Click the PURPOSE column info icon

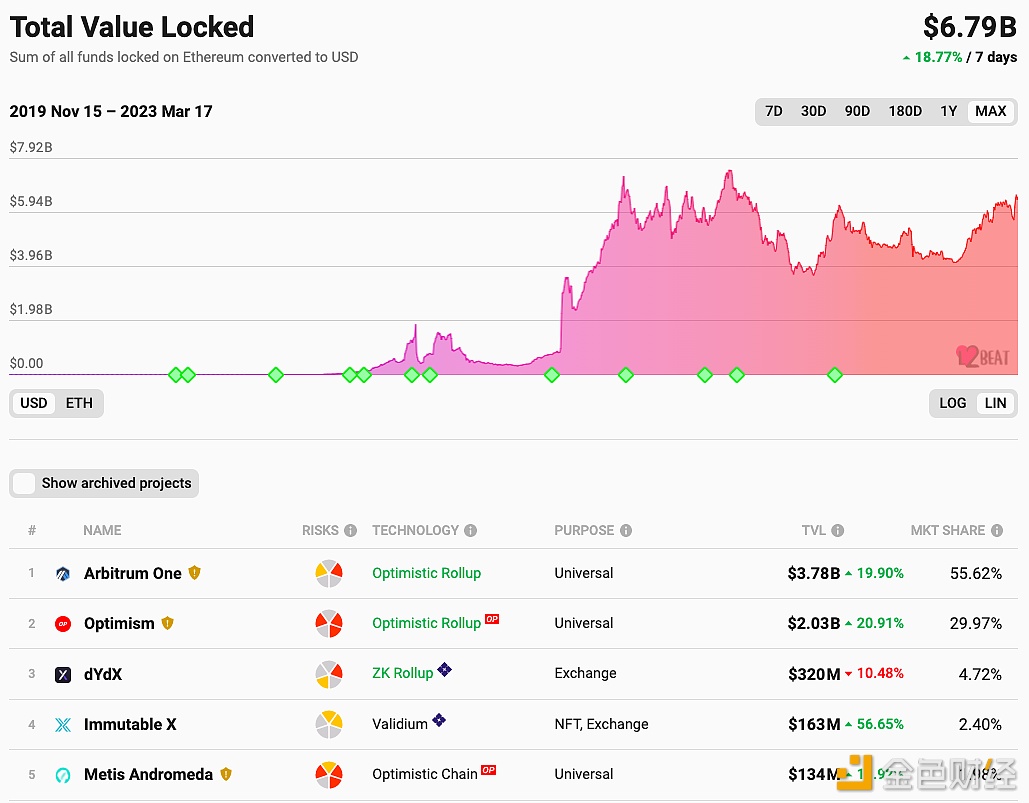point(625,530)
